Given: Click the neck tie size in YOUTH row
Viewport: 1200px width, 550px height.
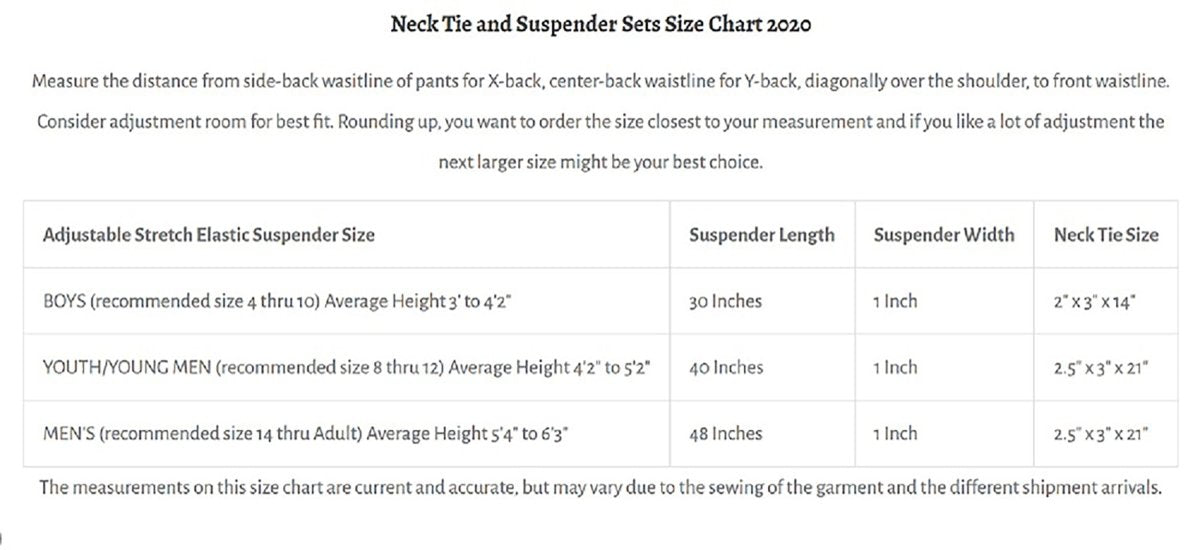Looking at the screenshot, I should (x=1101, y=368).
